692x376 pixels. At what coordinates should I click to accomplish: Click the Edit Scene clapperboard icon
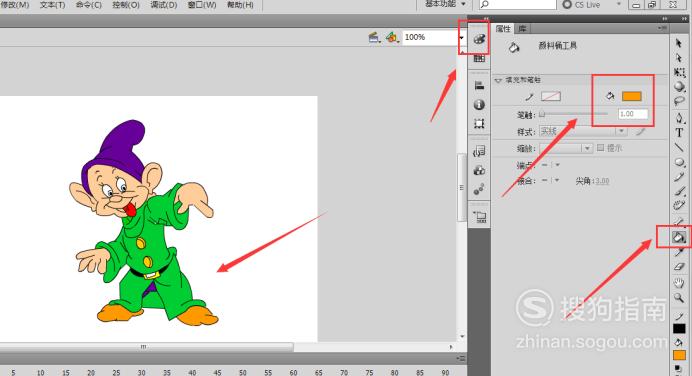click(x=374, y=38)
